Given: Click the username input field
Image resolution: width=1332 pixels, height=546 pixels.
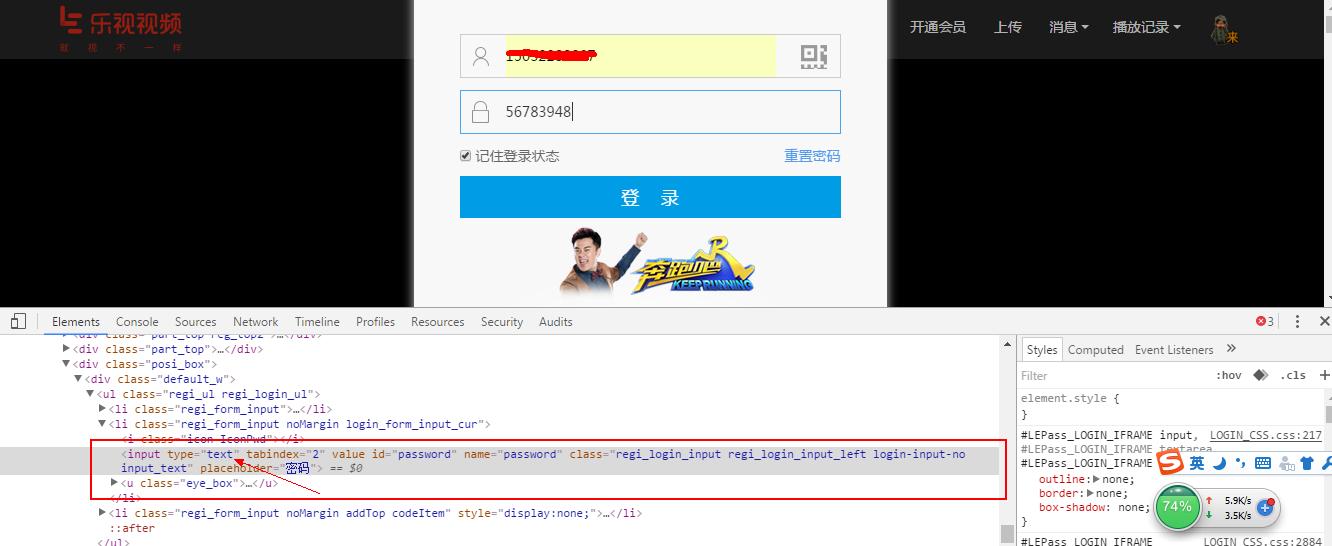Looking at the screenshot, I should click(650, 56).
